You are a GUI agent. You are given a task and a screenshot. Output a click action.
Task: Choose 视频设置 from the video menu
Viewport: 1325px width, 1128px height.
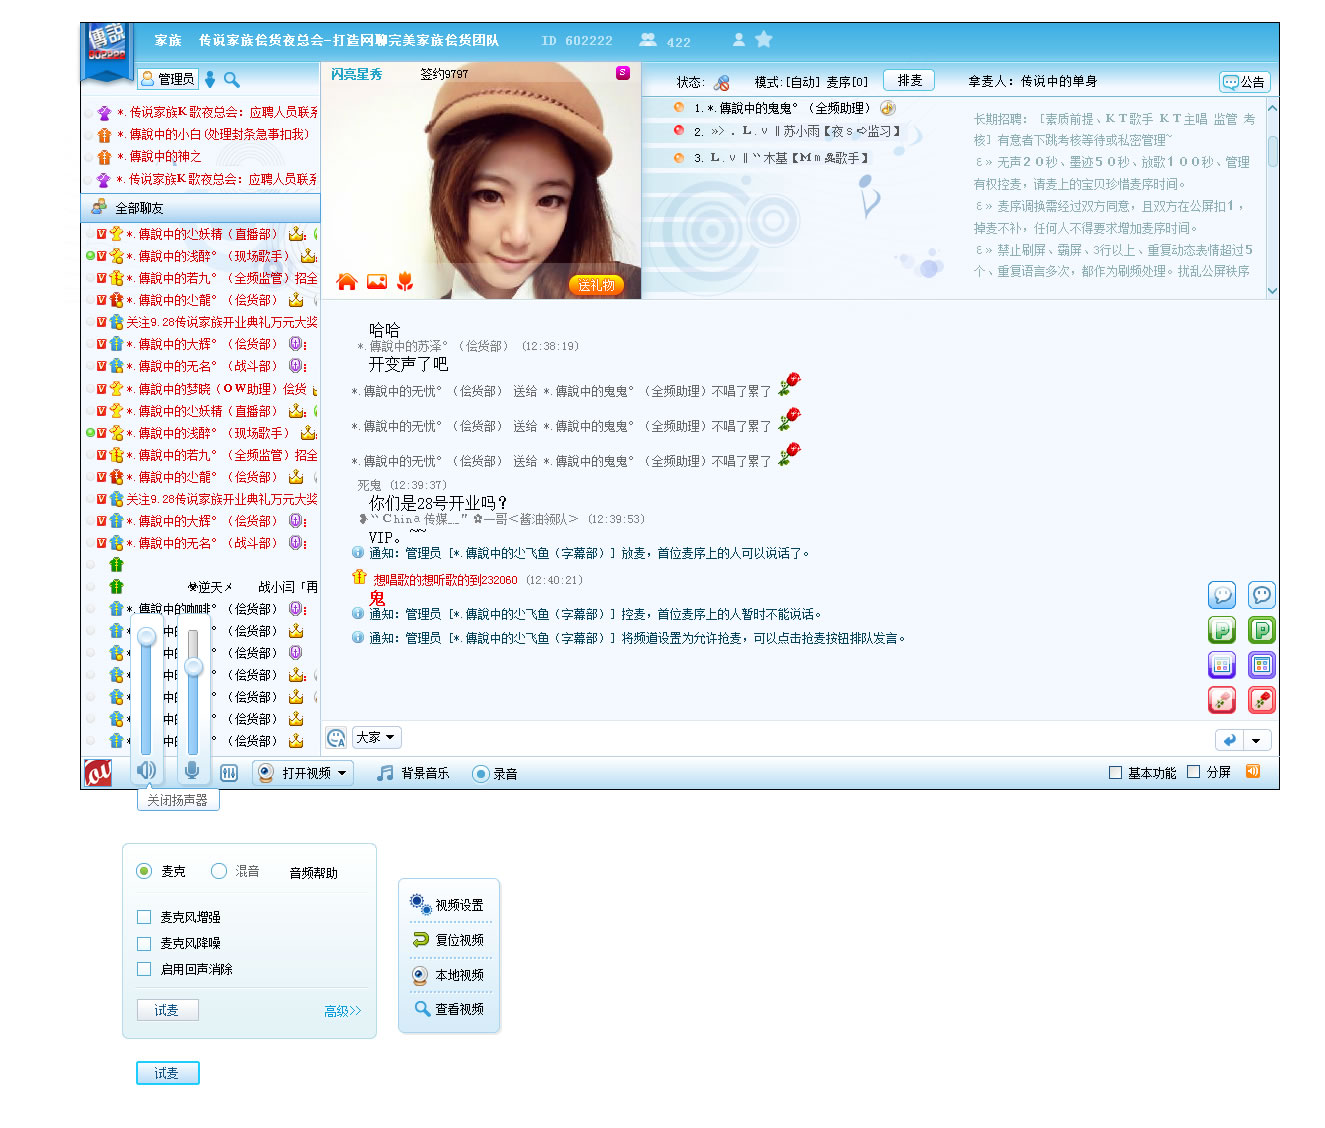[447, 904]
